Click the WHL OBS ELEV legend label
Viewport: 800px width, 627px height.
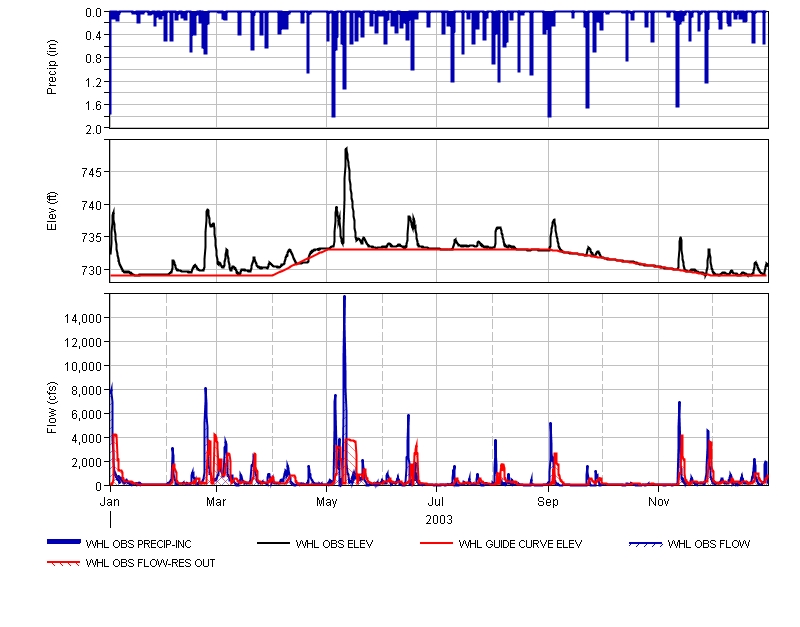click(334, 544)
